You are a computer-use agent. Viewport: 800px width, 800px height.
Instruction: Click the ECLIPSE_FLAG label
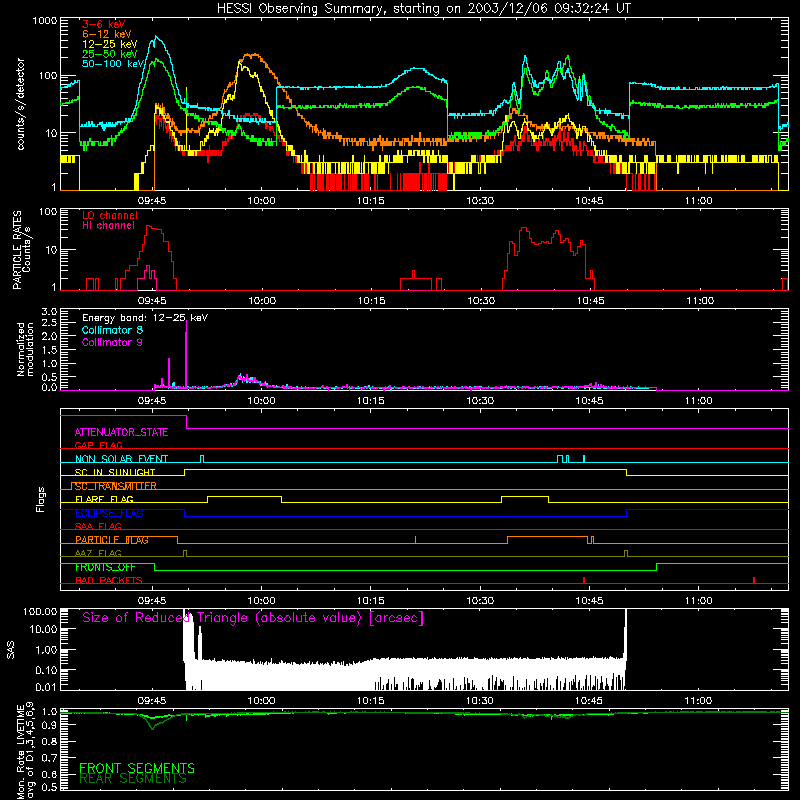[x=109, y=513]
